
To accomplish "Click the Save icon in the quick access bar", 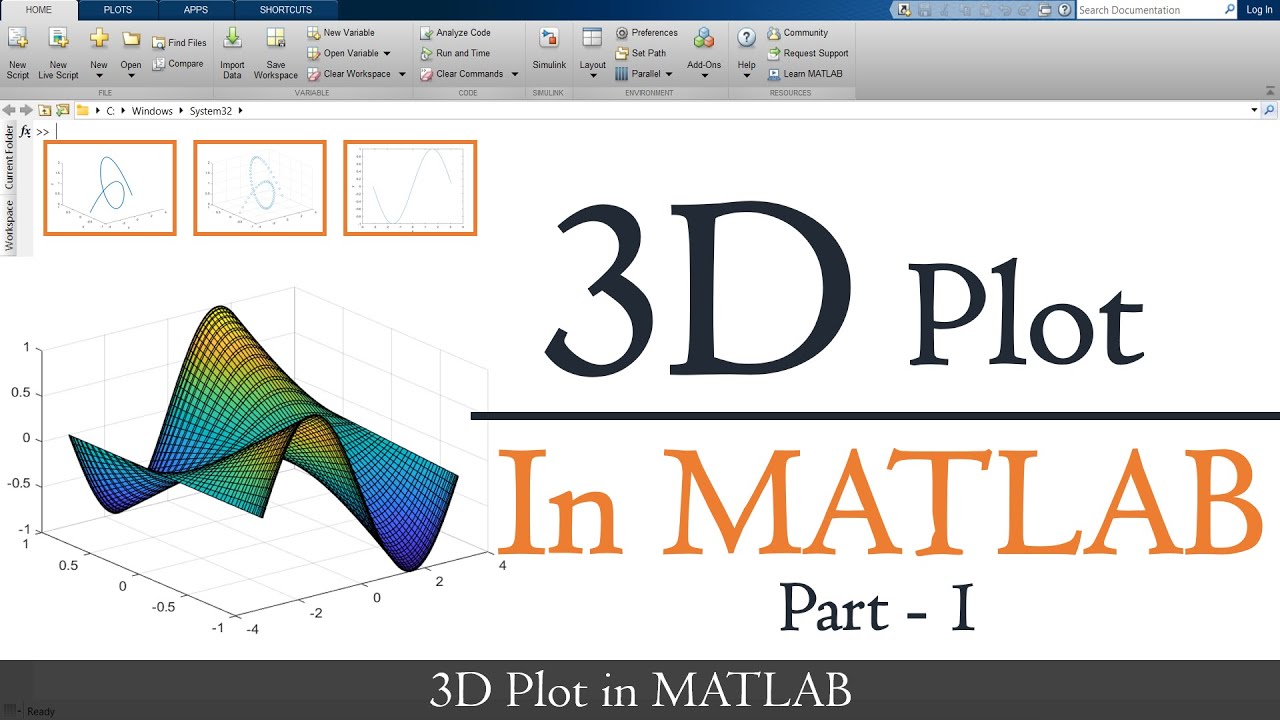I will [x=924, y=10].
